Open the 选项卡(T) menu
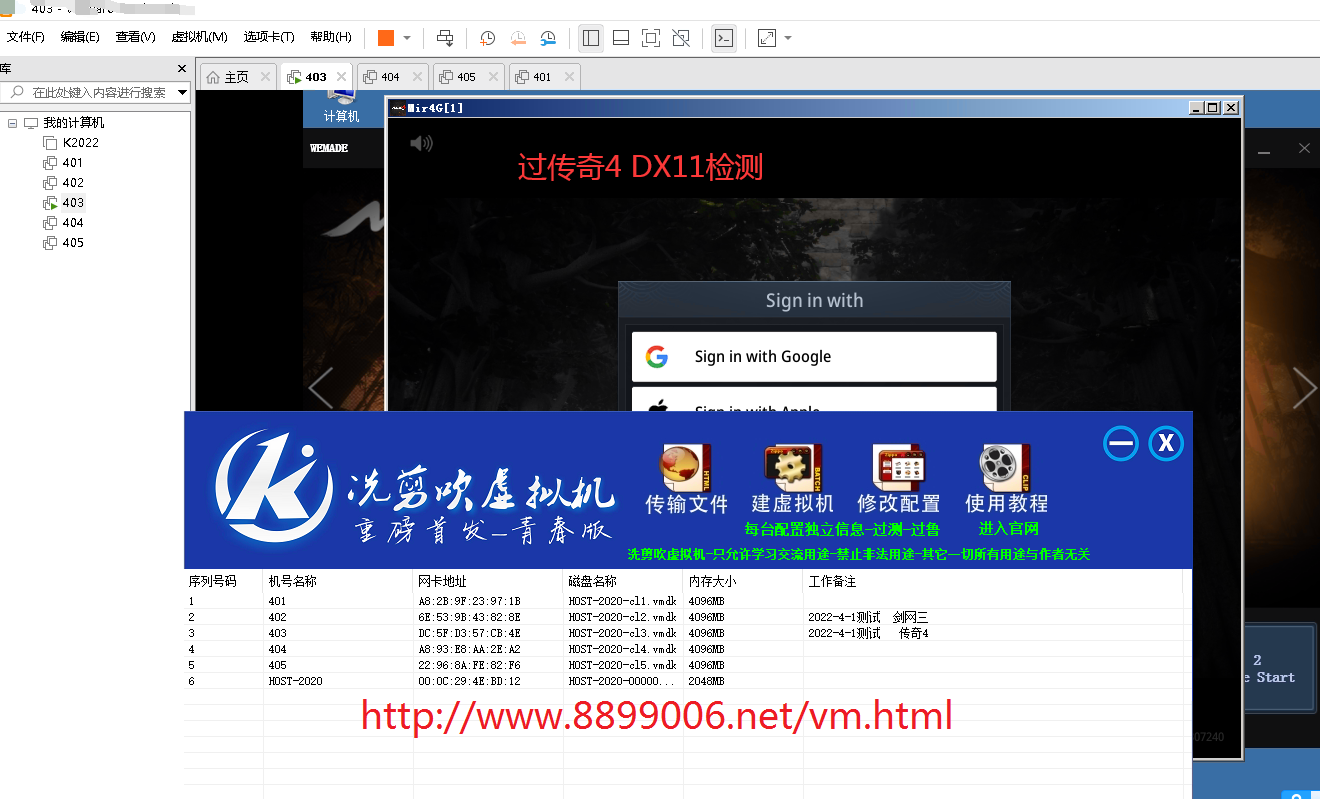The image size is (1320, 799). pos(269,37)
